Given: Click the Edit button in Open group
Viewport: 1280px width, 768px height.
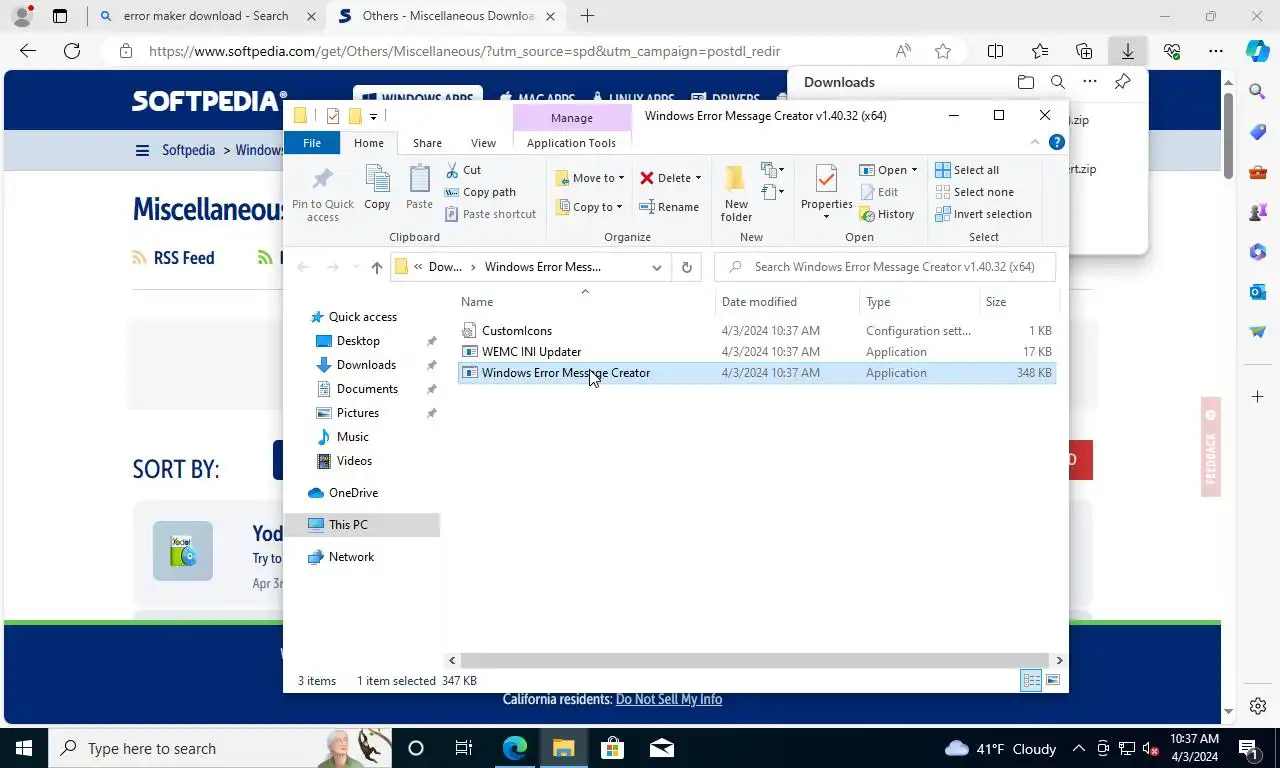Looking at the screenshot, I should click(x=879, y=192).
